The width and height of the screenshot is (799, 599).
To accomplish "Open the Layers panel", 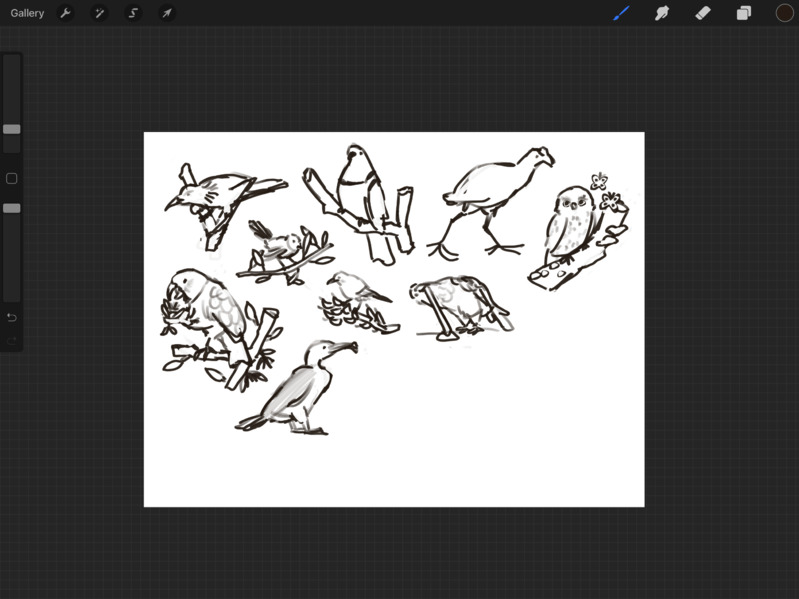I will pos(743,13).
